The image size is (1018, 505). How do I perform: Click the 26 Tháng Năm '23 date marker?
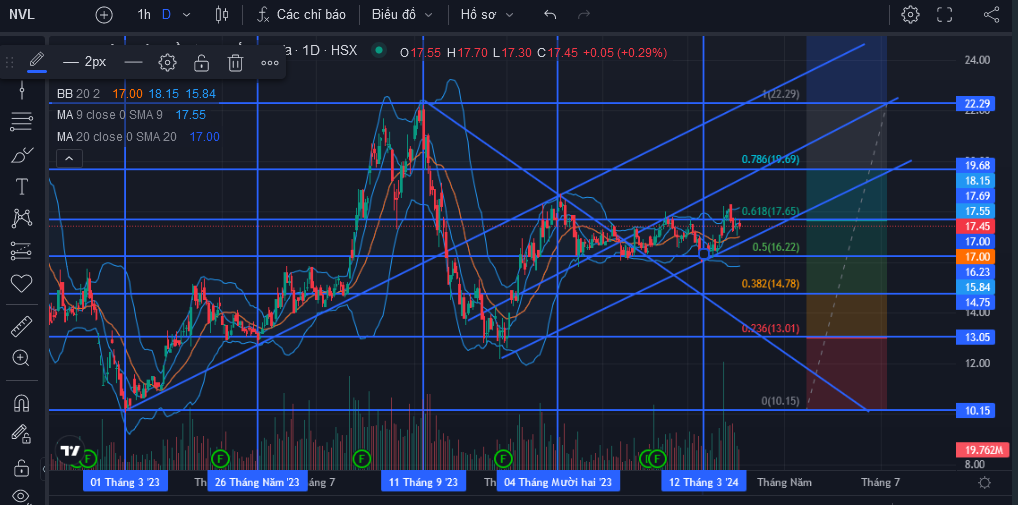tap(258, 482)
